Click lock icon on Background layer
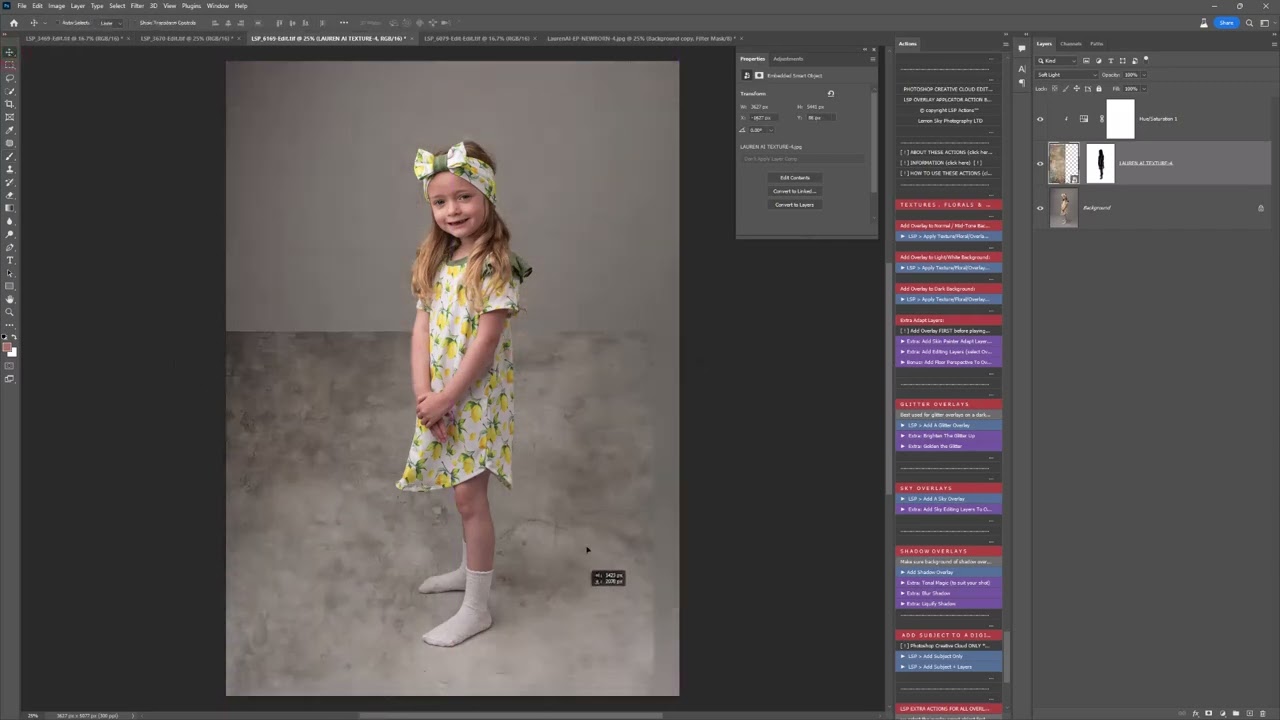The width and height of the screenshot is (1280, 720). point(1261,208)
